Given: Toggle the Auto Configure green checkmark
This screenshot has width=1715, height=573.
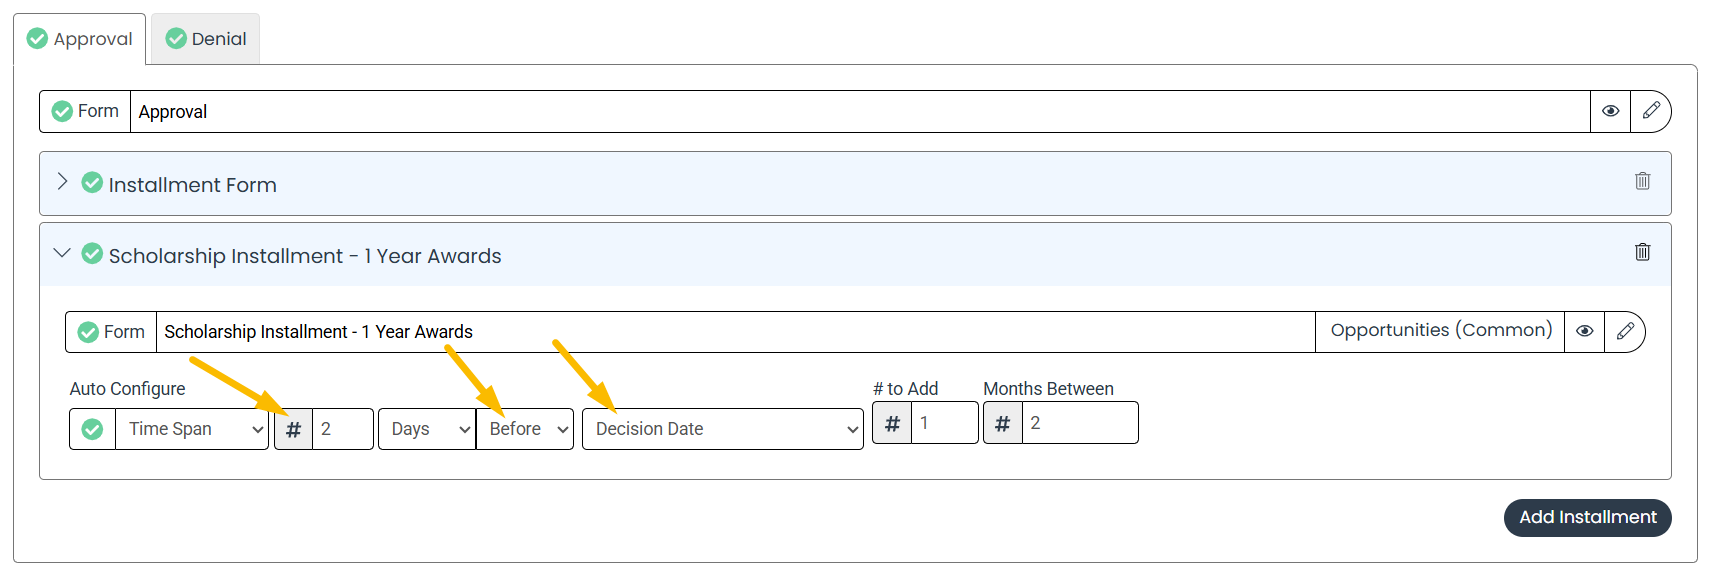Looking at the screenshot, I should 92,429.
